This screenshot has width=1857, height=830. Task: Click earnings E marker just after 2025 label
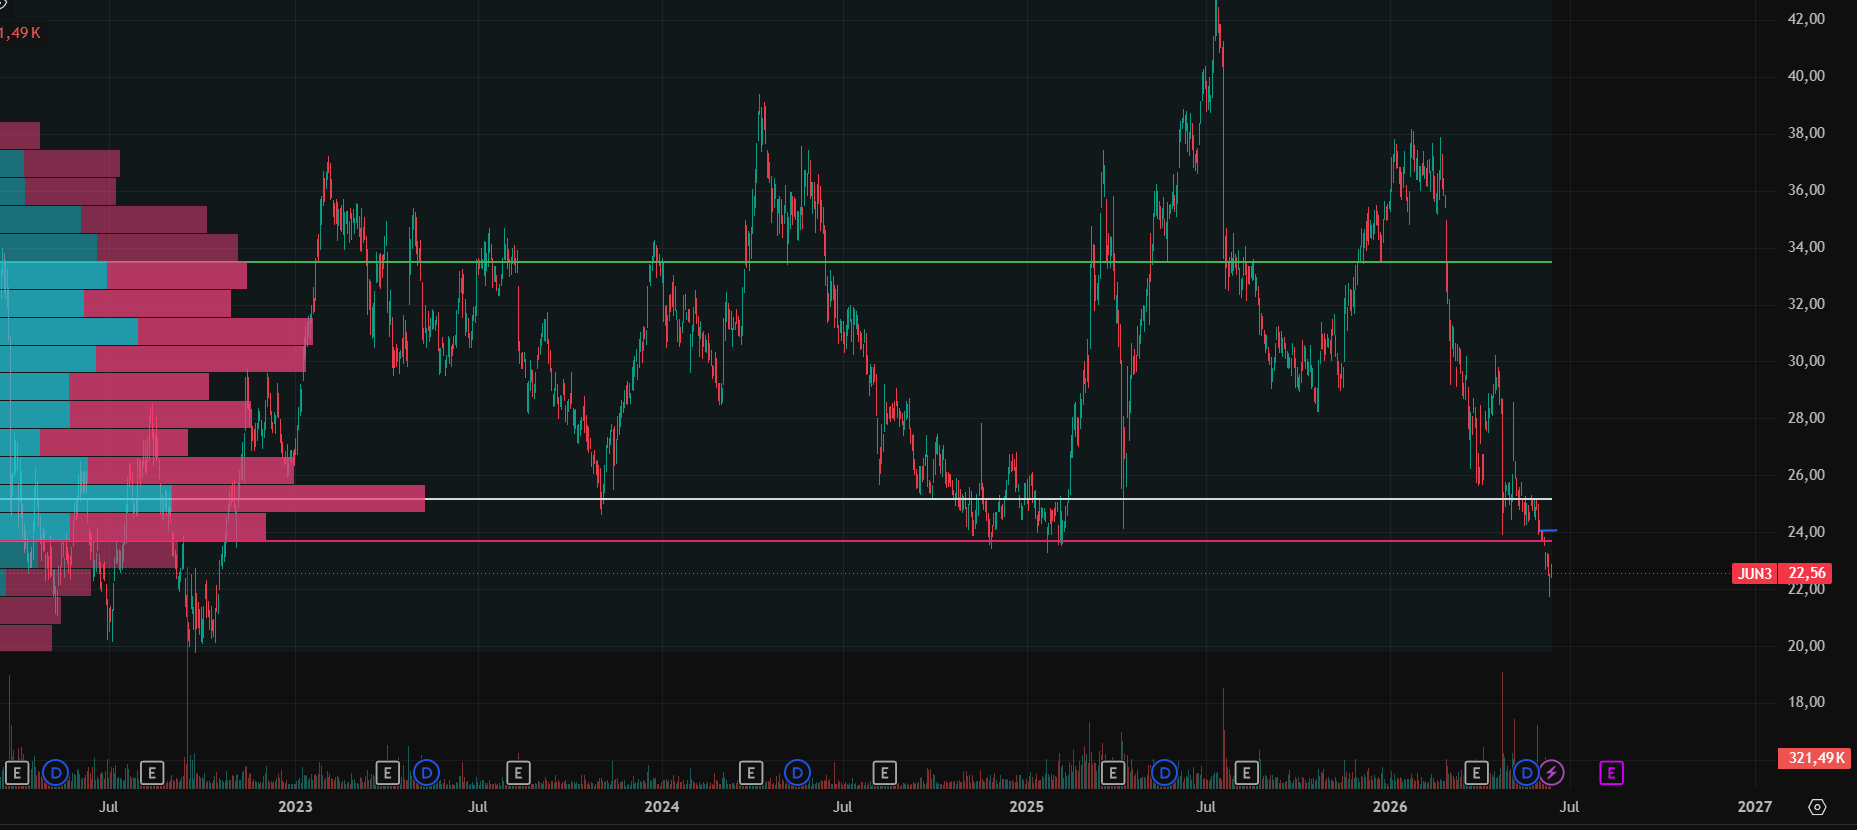click(x=1112, y=773)
